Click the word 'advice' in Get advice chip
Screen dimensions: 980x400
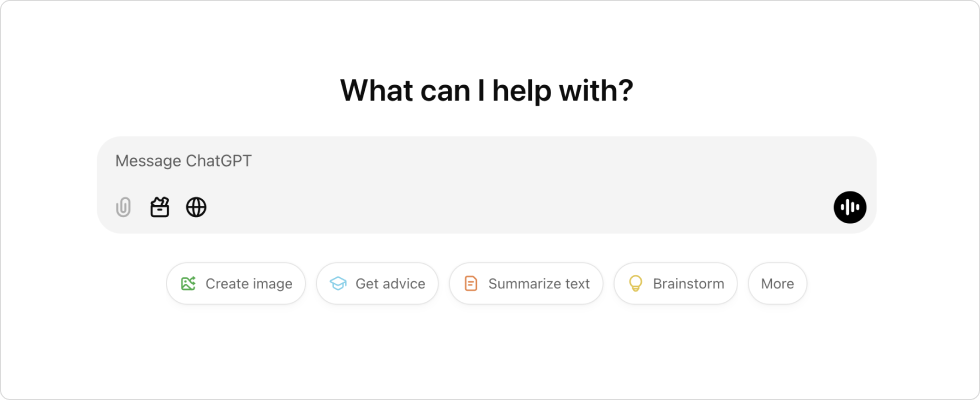coord(403,284)
